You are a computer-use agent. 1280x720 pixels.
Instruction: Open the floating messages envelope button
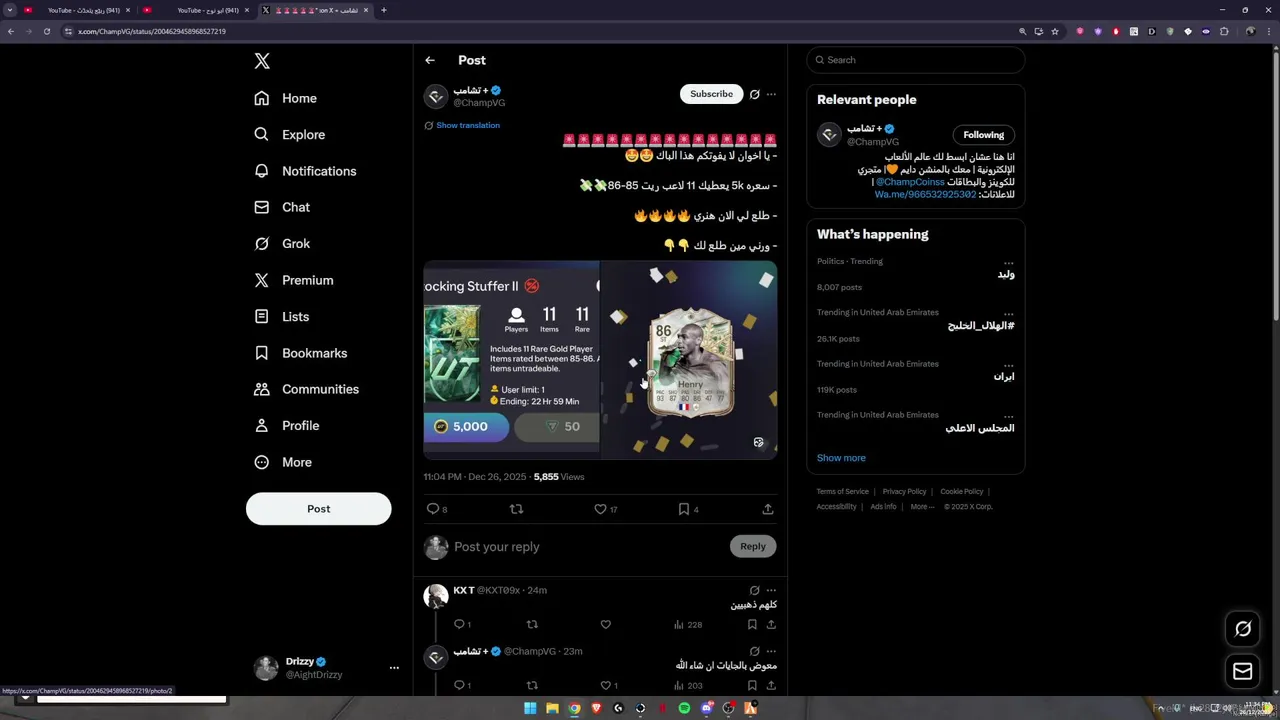tap(1243, 671)
